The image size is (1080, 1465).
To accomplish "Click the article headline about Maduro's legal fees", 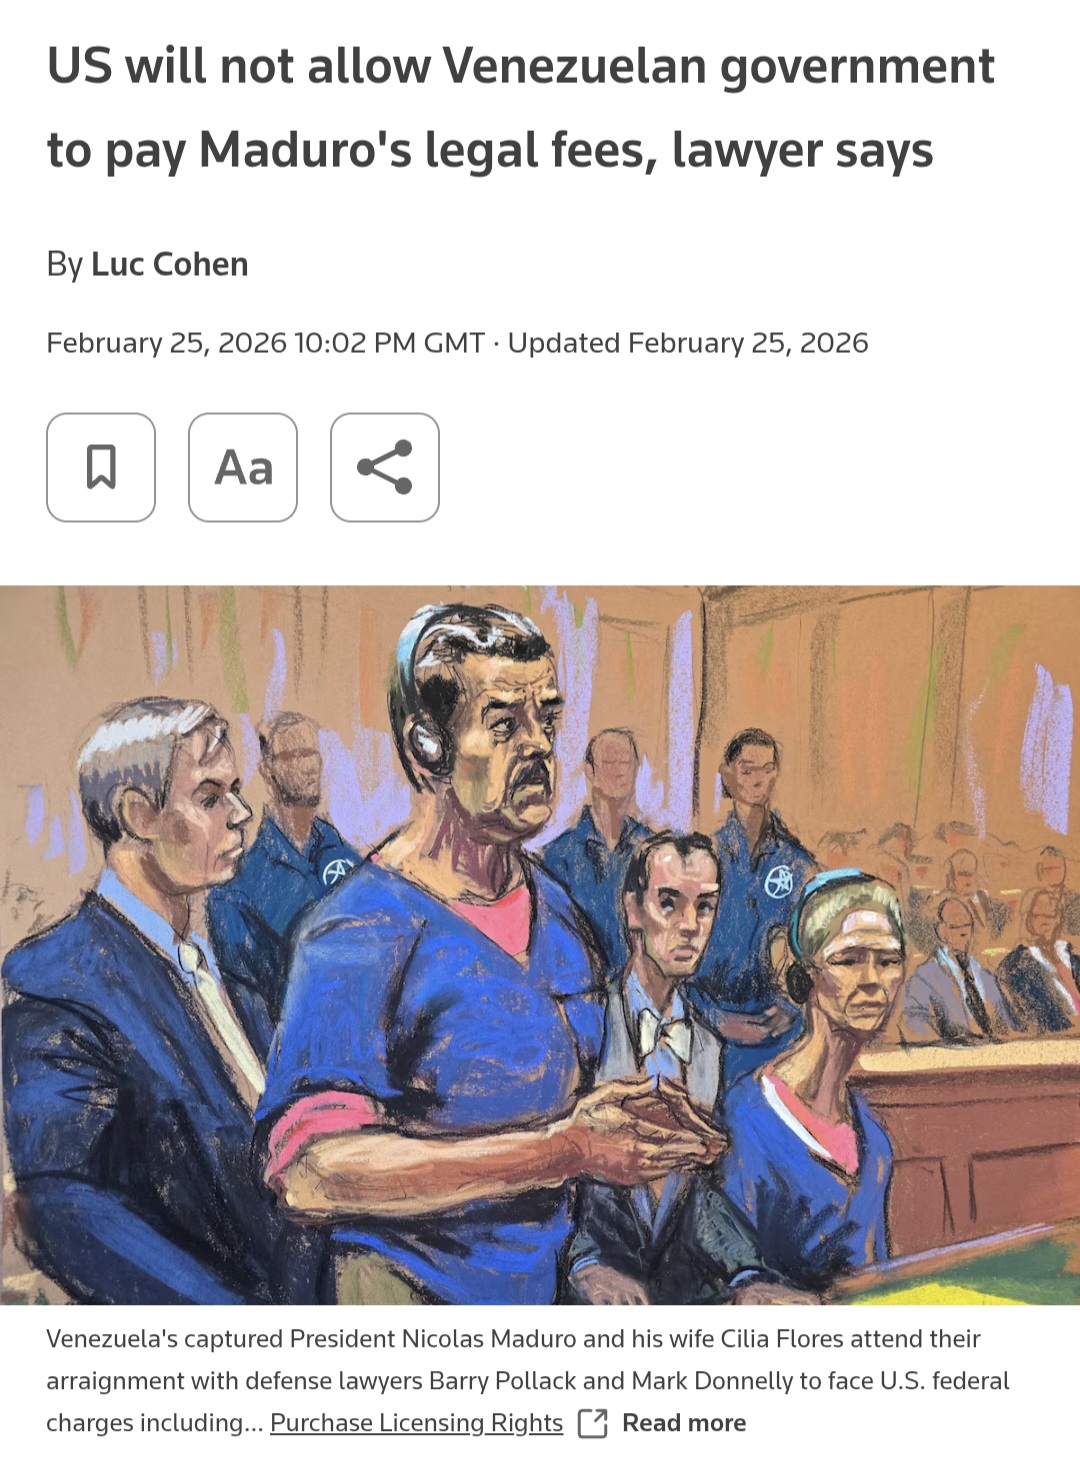I will click(520, 108).
